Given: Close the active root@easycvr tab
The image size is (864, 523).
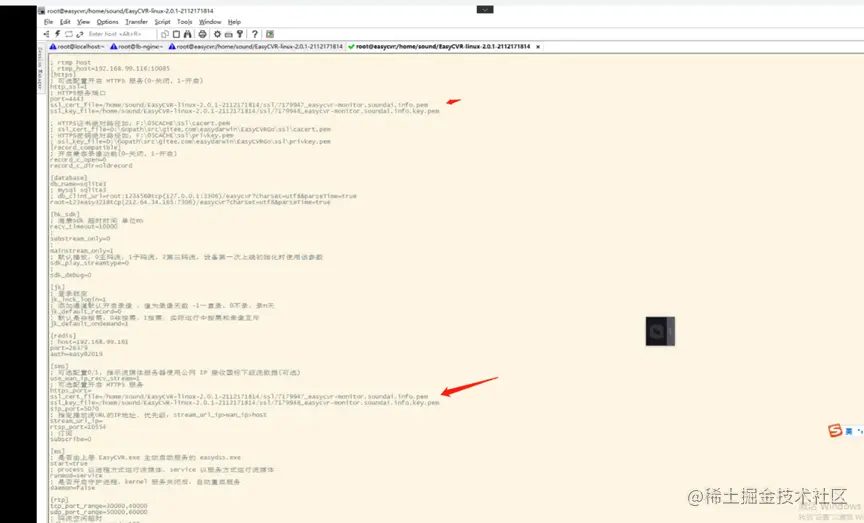Looking at the screenshot, I should click(538, 47).
